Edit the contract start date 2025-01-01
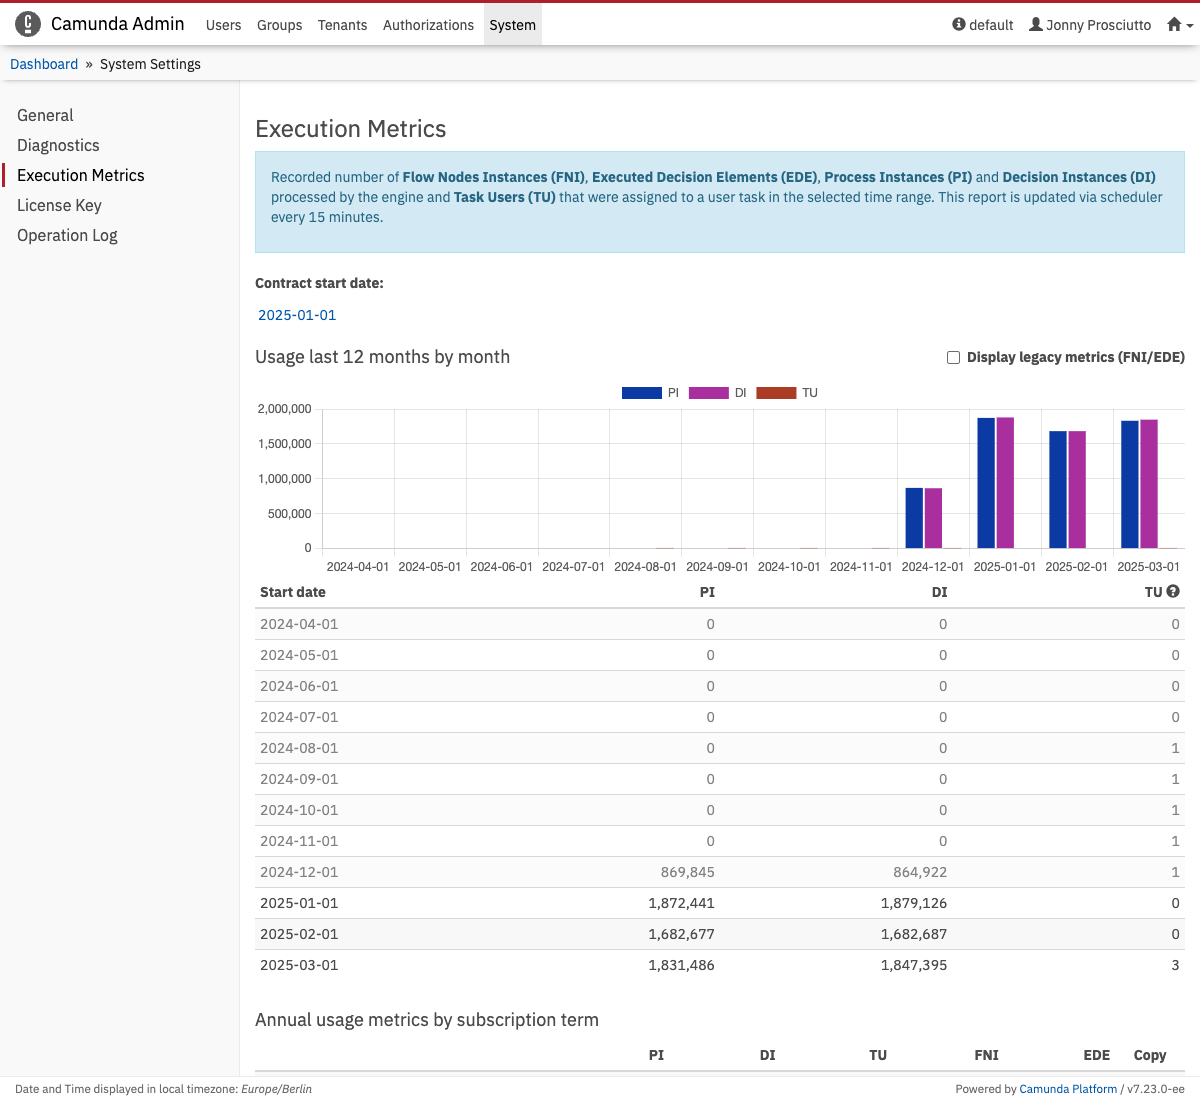 point(297,315)
